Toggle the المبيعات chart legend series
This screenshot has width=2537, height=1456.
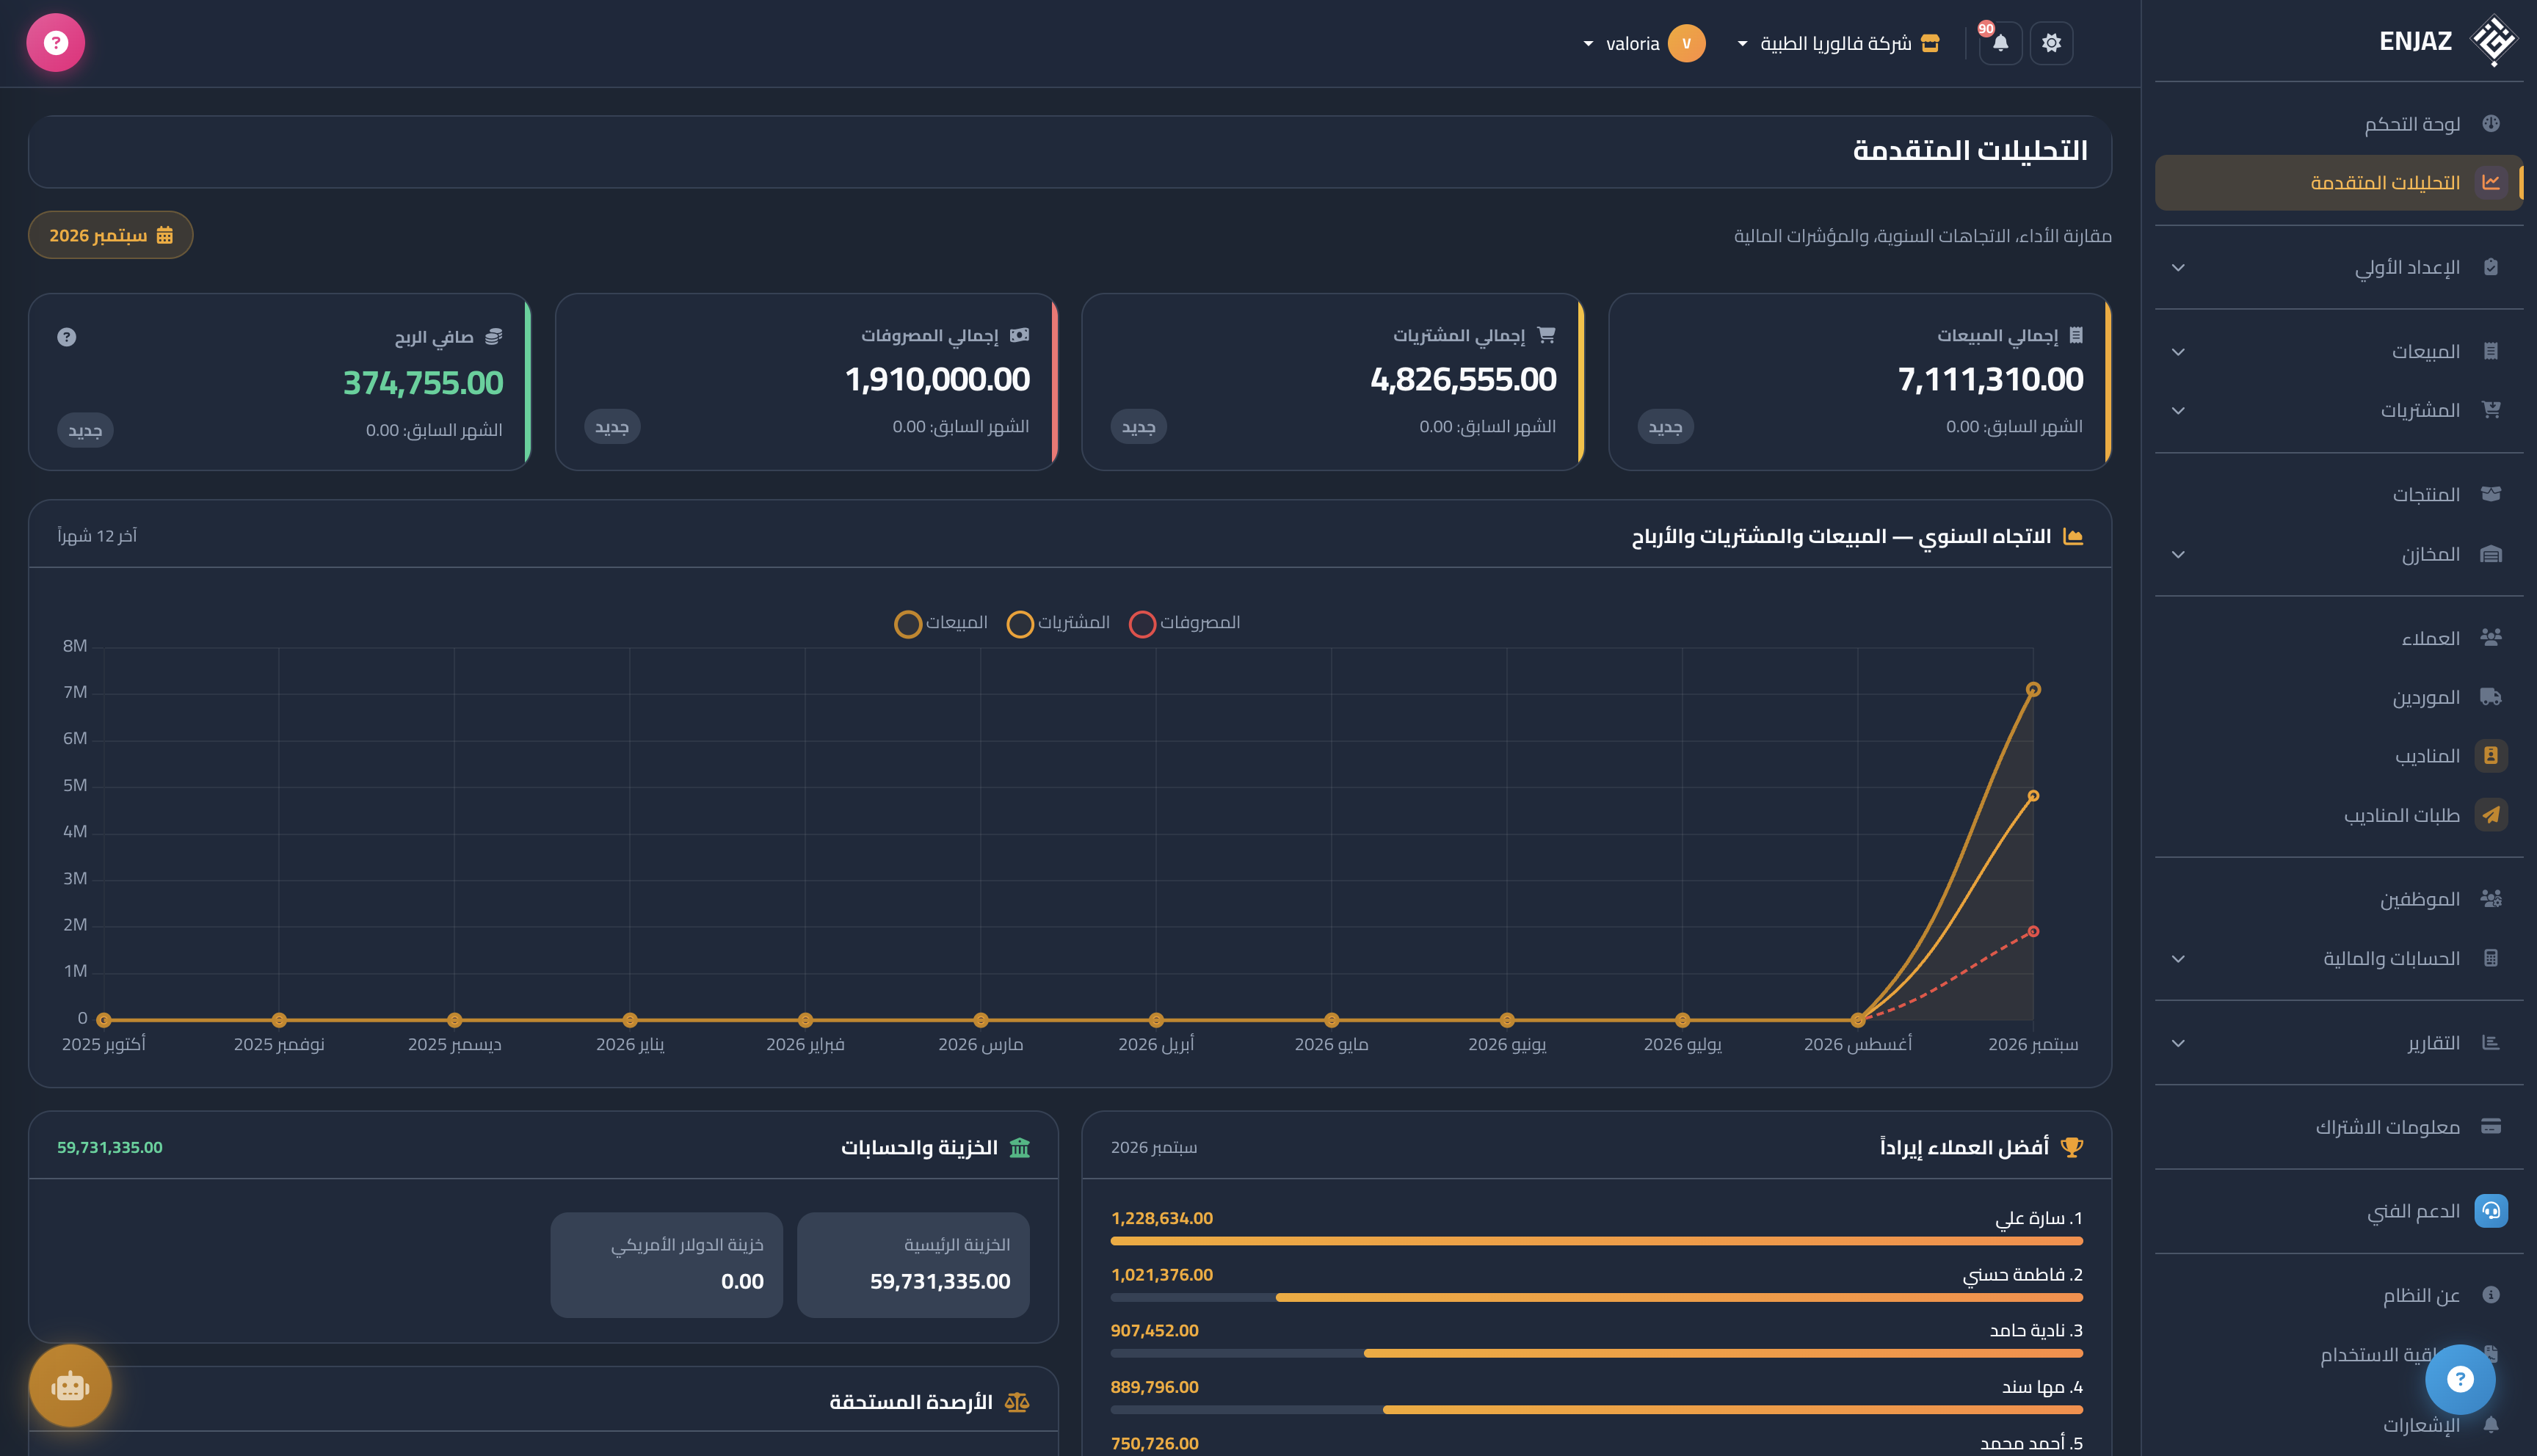click(x=941, y=623)
